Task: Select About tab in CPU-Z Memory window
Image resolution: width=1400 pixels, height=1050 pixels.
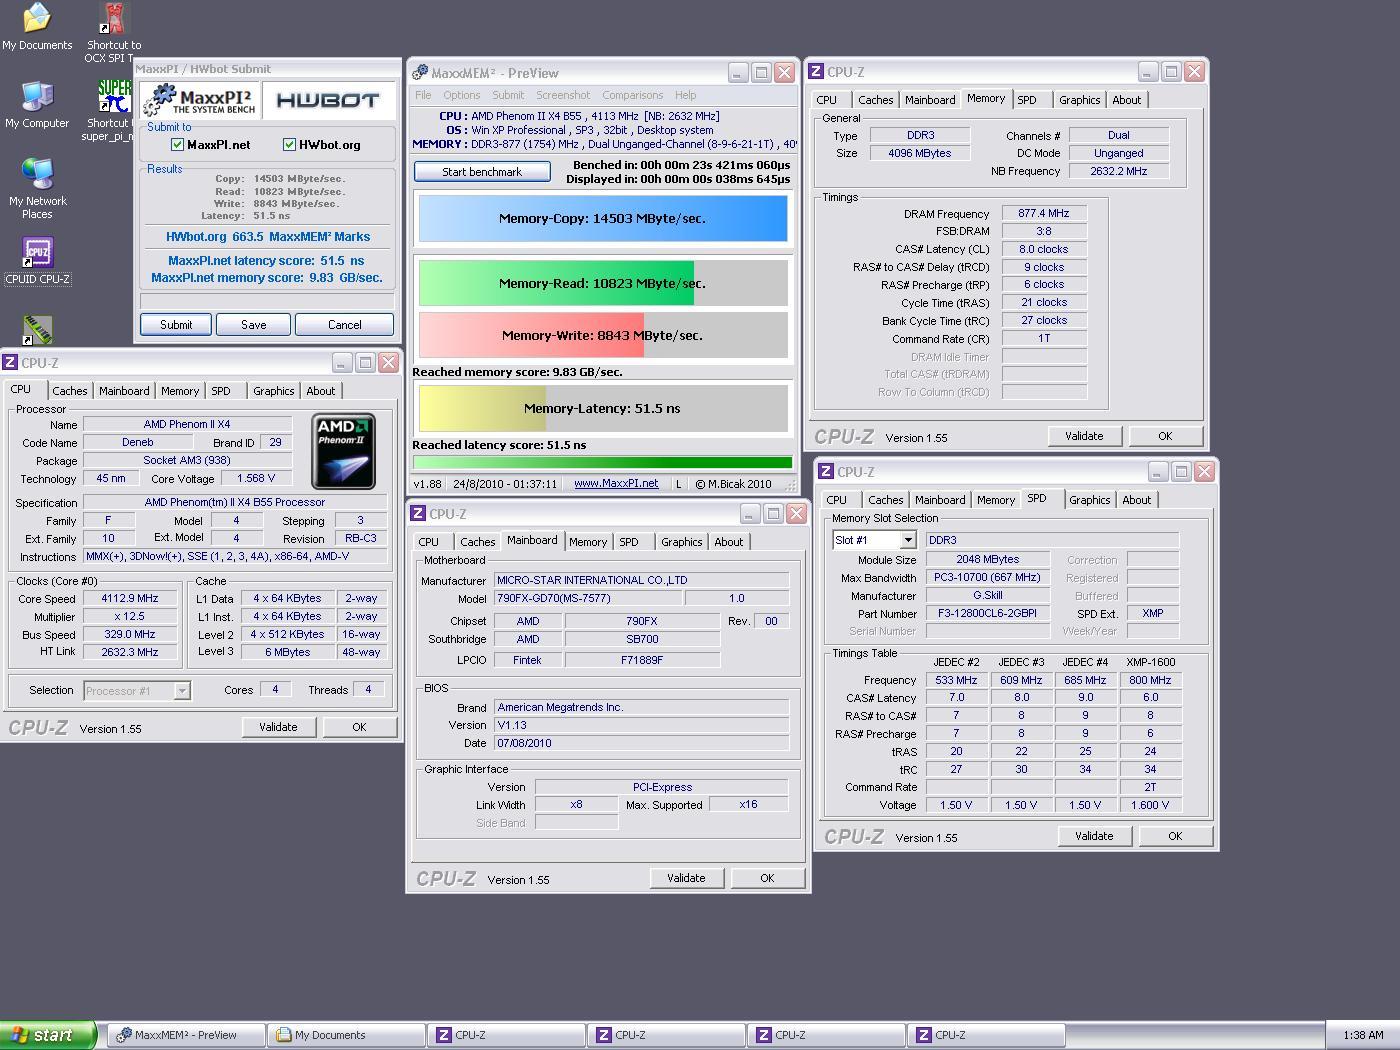Action: click(1127, 100)
